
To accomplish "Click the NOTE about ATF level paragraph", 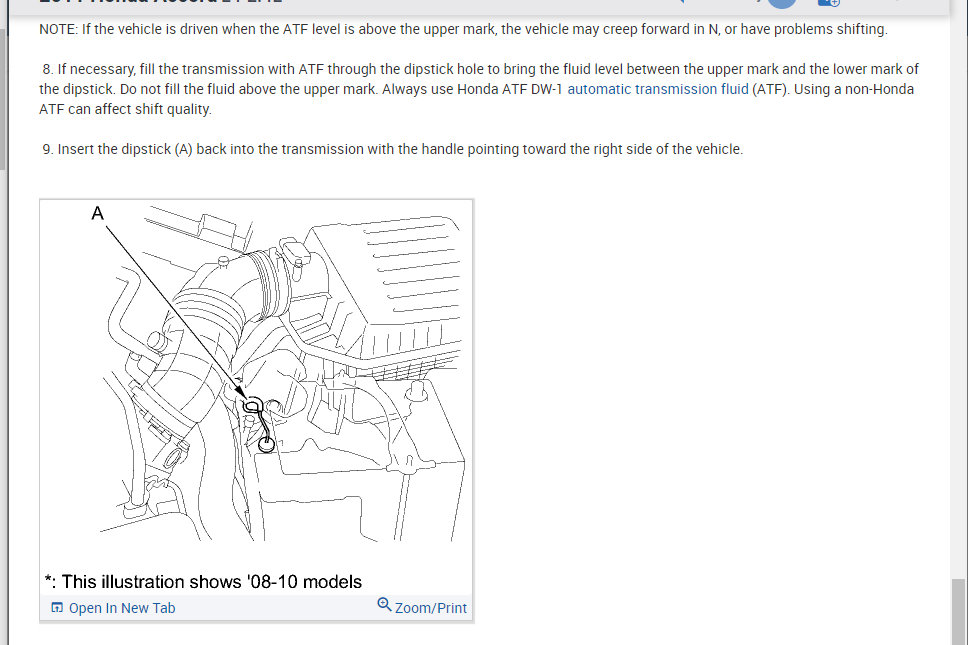I will pyautogui.click(x=463, y=29).
